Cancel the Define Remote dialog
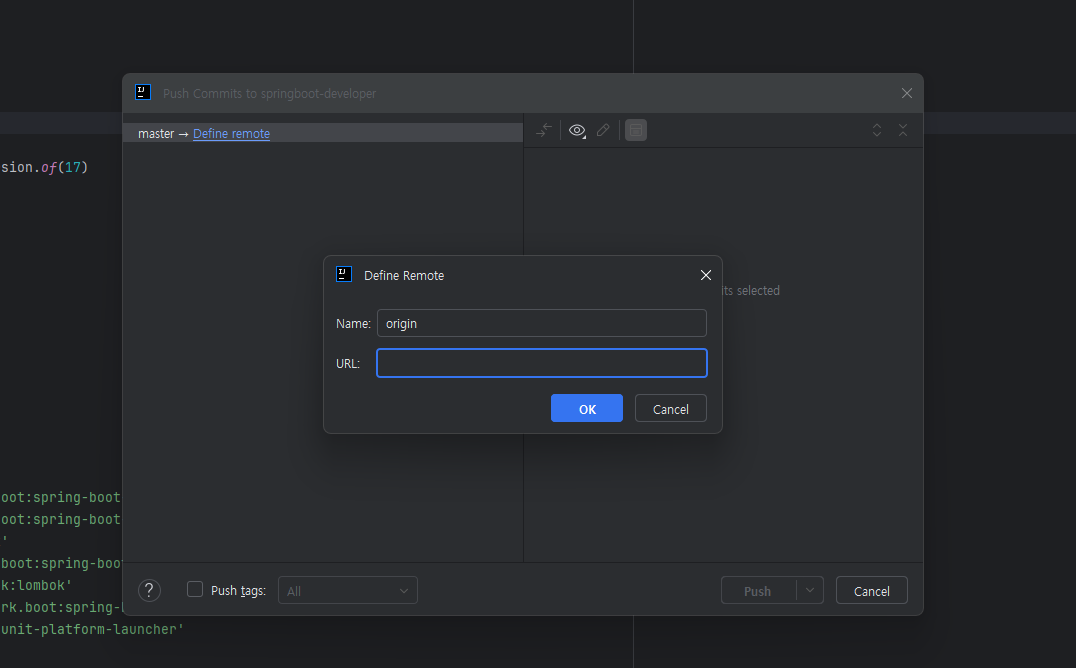Screen dimensions: 1076x668 [670, 408]
